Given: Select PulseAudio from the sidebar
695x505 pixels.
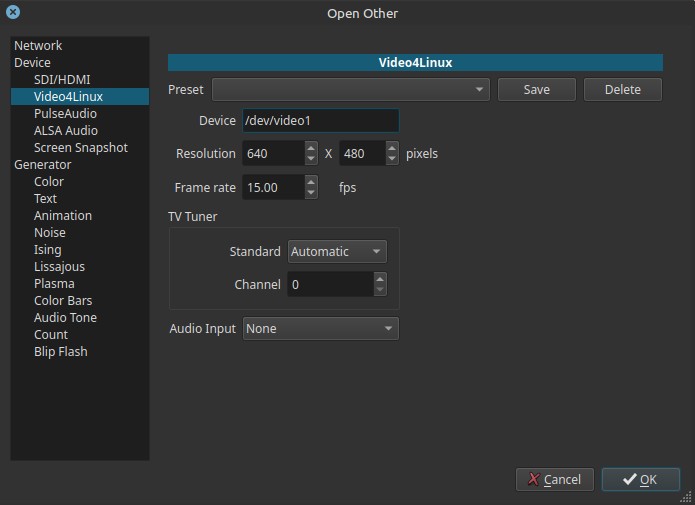Looking at the screenshot, I should click(65, 114).
